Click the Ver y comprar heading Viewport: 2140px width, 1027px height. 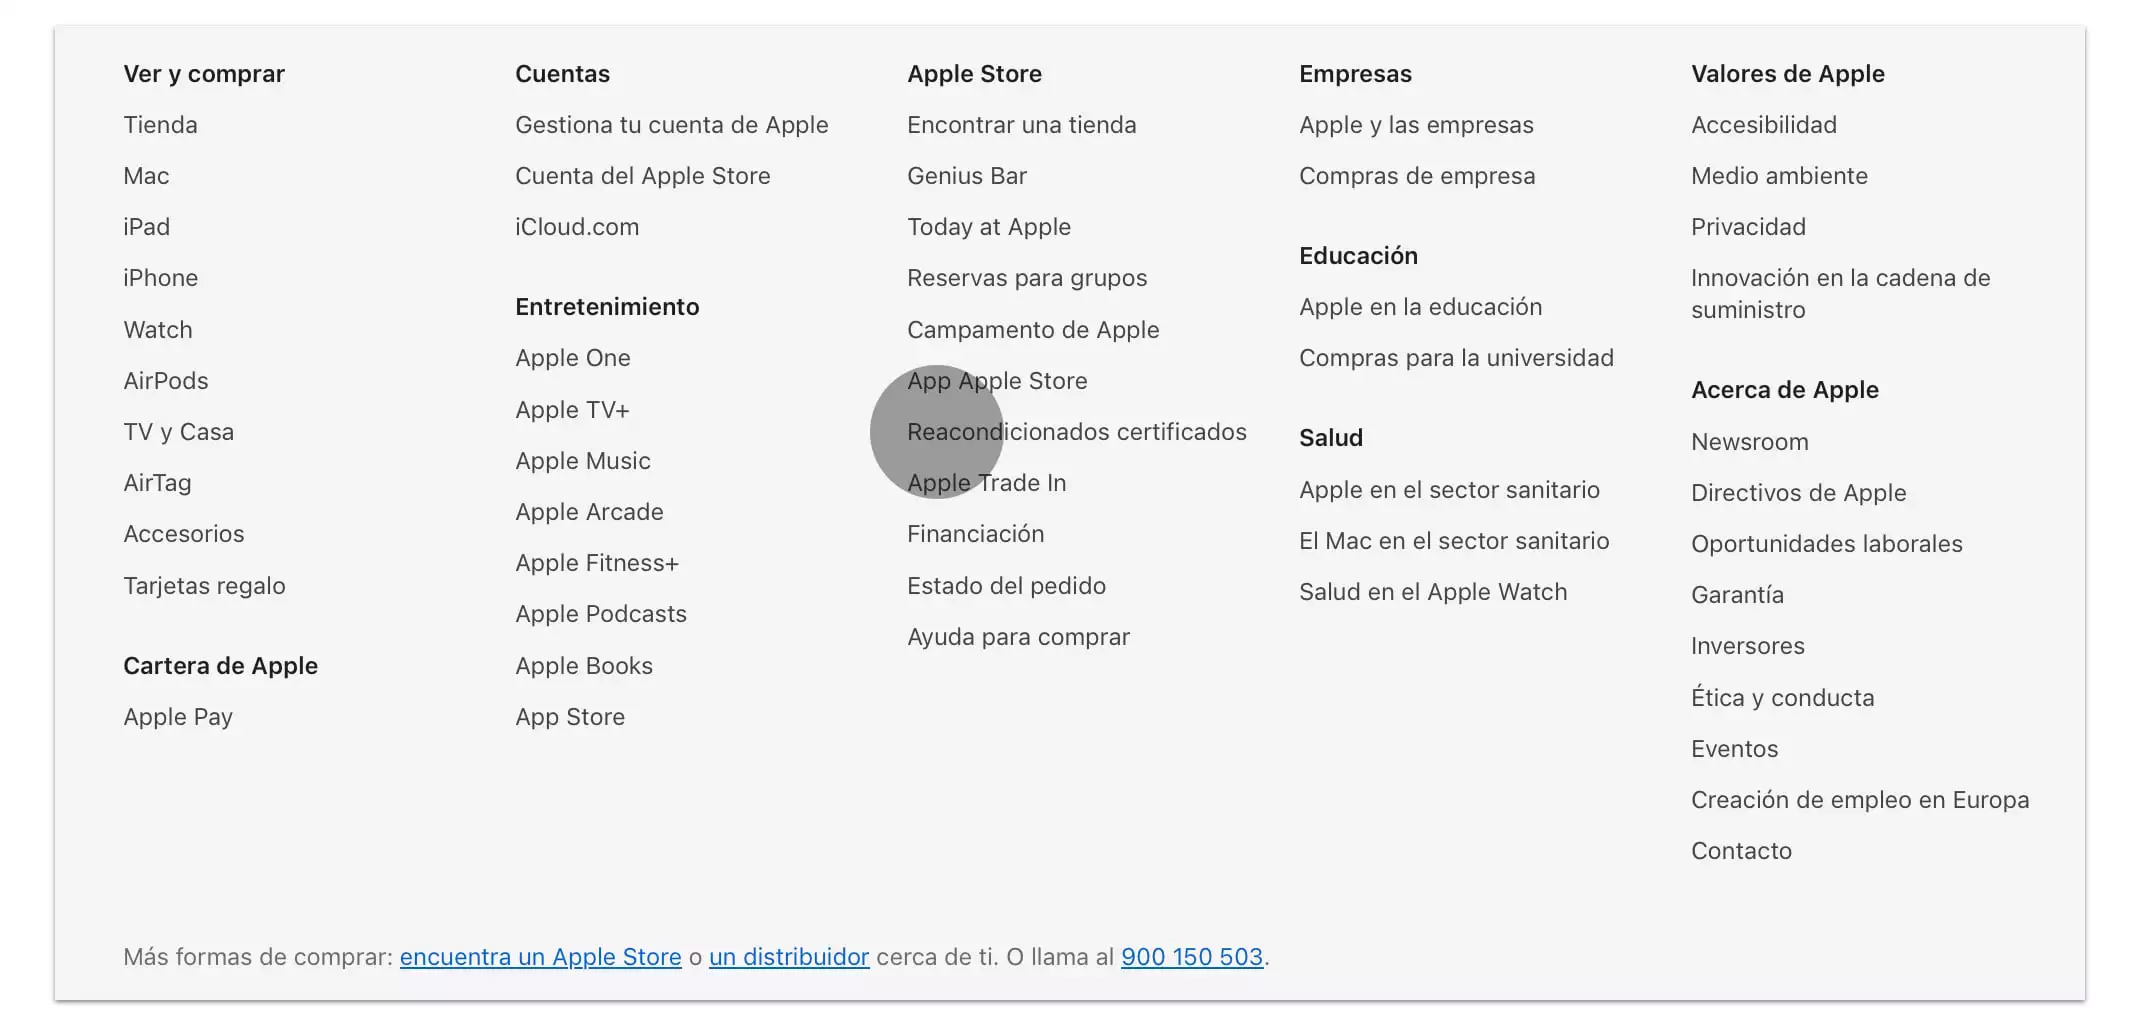(204, 74)
